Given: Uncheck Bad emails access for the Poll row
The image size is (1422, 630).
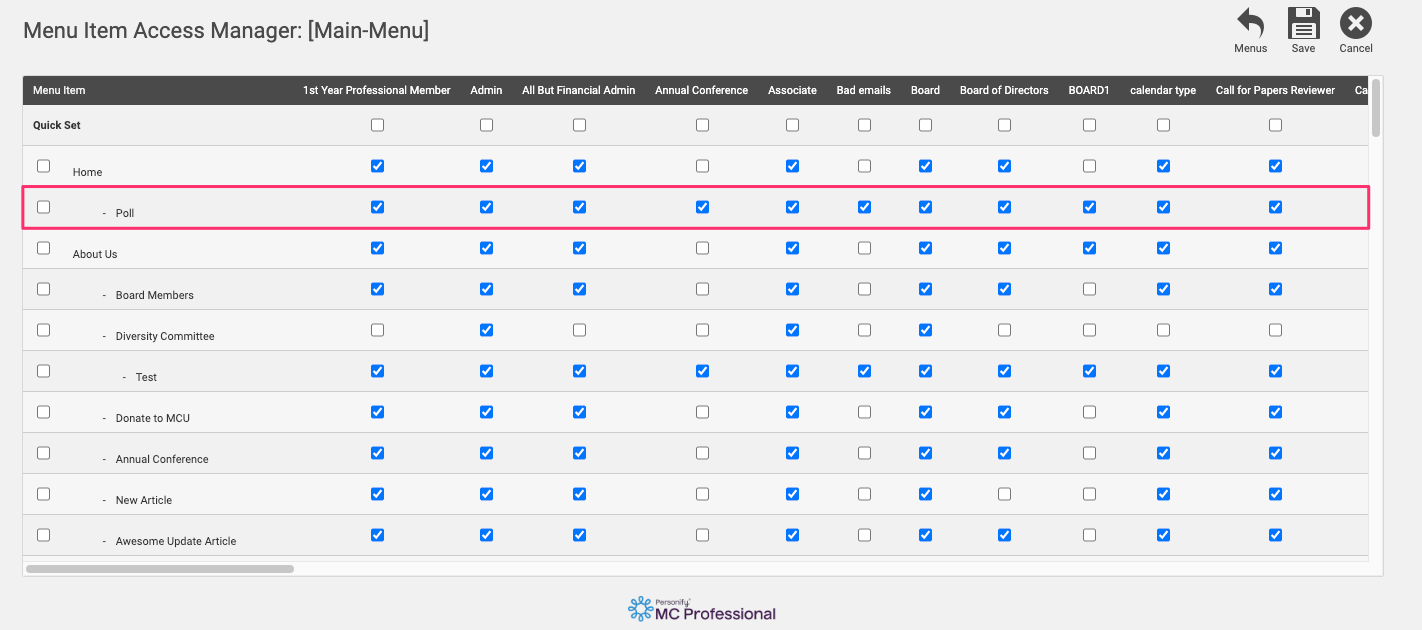Looking at the screenshot, I should click(864, 207).
